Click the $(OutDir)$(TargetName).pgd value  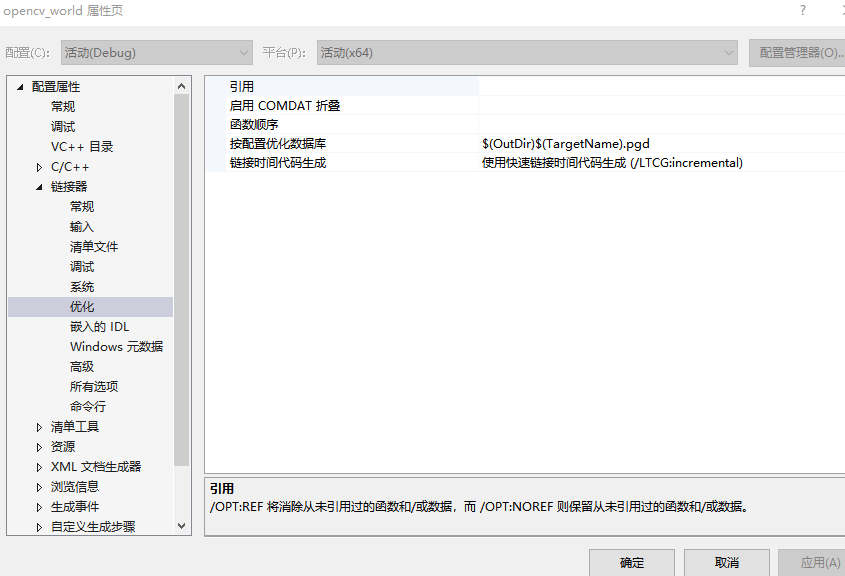click(x=566, y=143)
